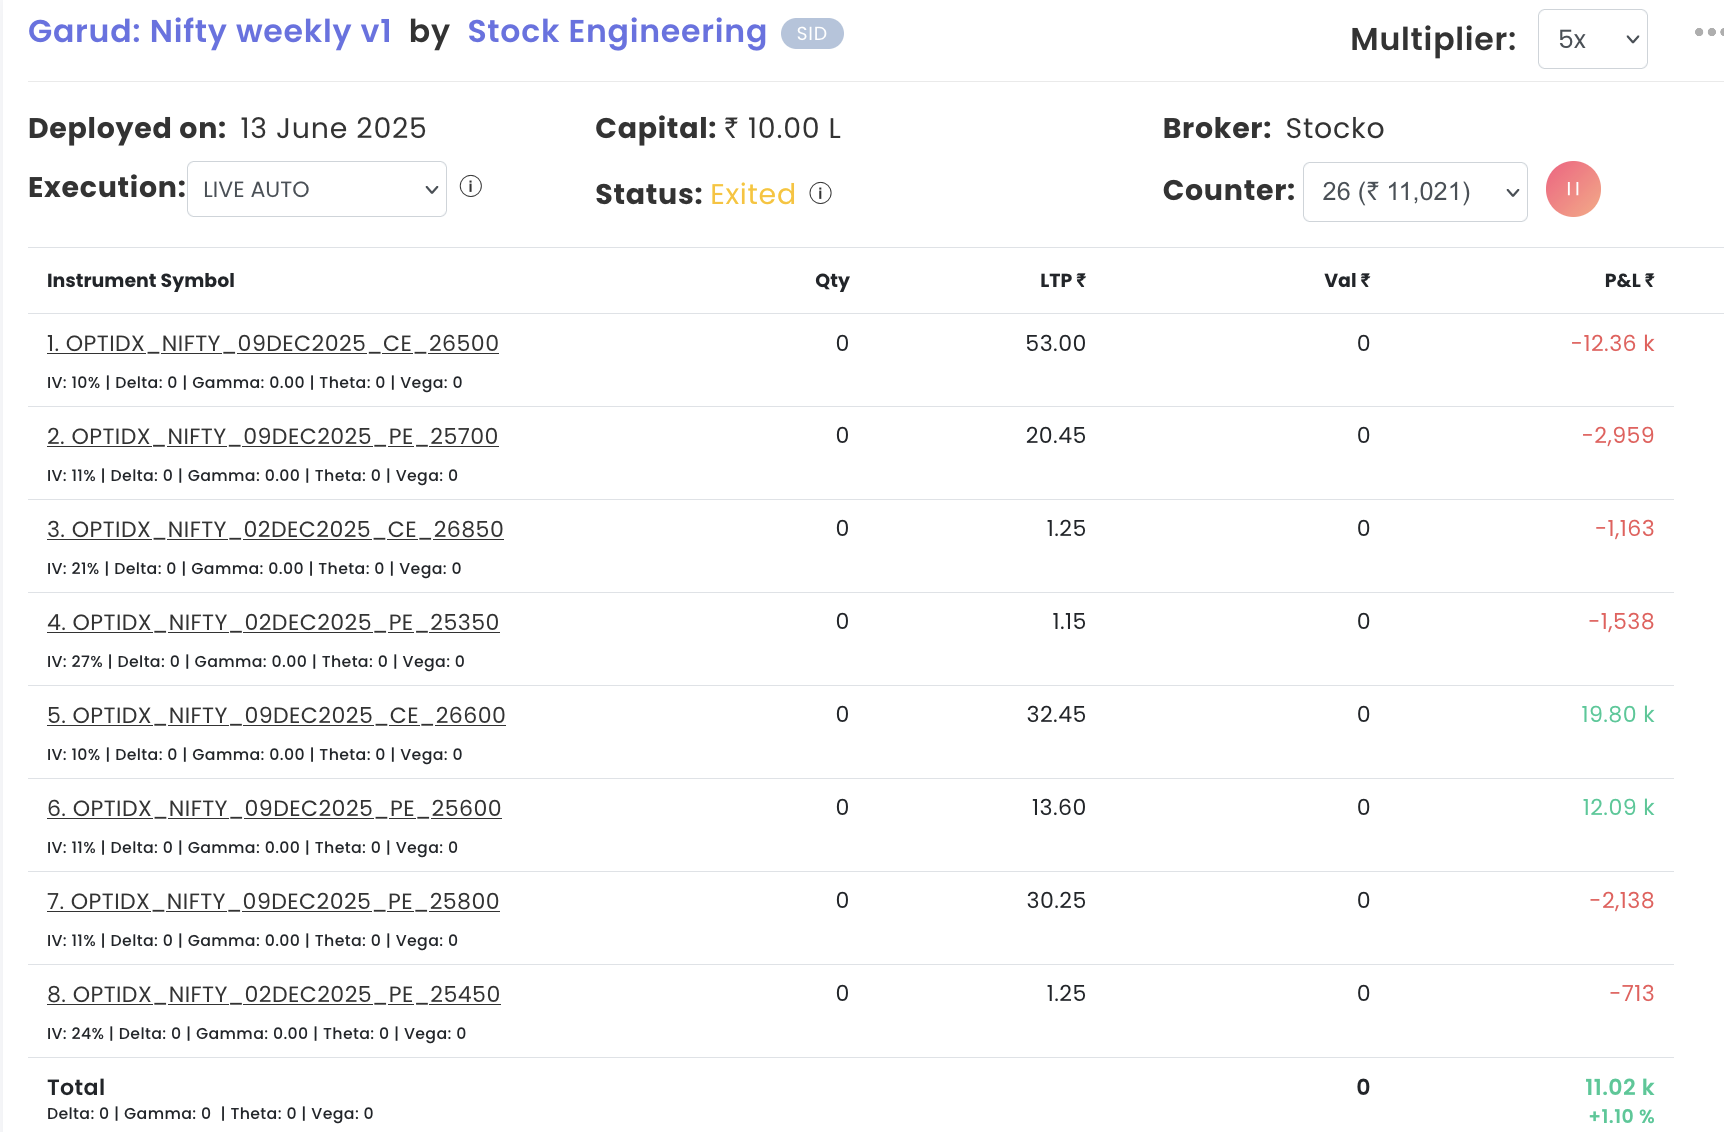Open NIFTY 02DEC2025 PE 25350 instrument link

pos(273,623)
